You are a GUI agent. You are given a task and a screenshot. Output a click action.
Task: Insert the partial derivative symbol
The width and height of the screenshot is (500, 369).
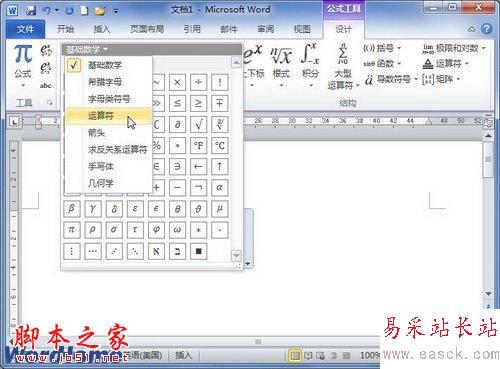(177, 124)
